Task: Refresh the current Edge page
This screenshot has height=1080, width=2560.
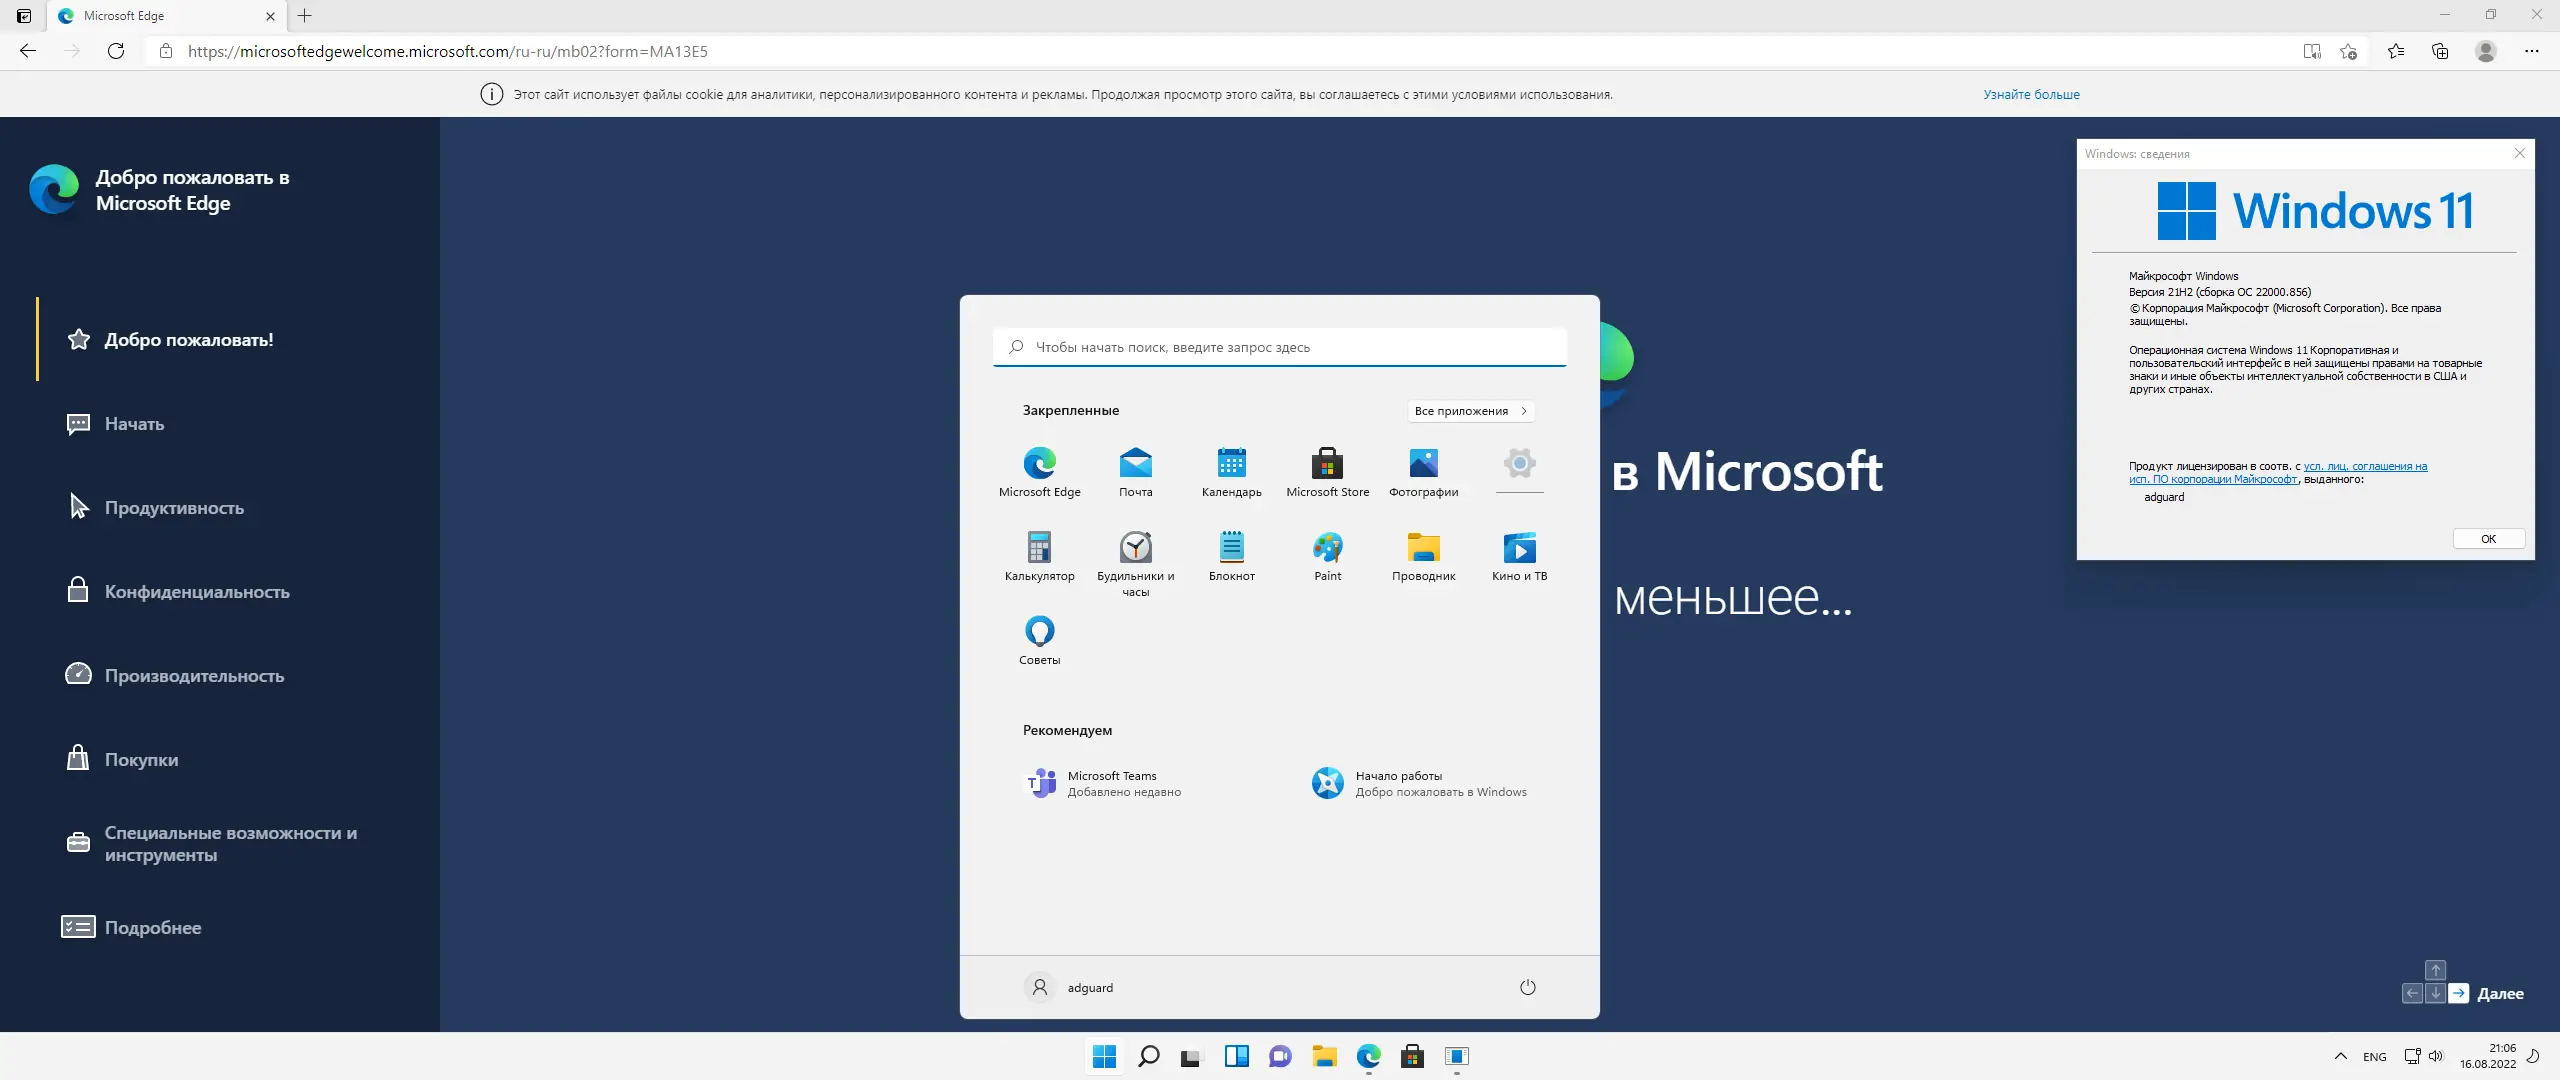Action: point(116,51)
